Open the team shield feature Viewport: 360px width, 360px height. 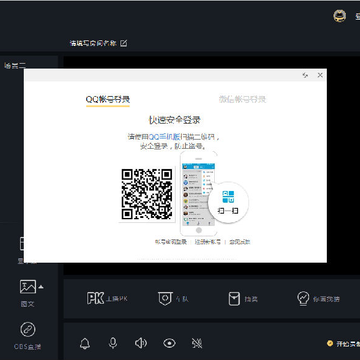tap(173, 299)
